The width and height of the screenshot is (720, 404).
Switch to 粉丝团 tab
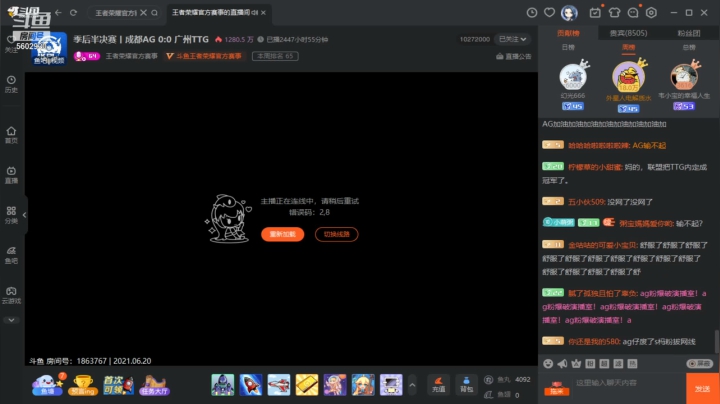click(x=689, y=33)
